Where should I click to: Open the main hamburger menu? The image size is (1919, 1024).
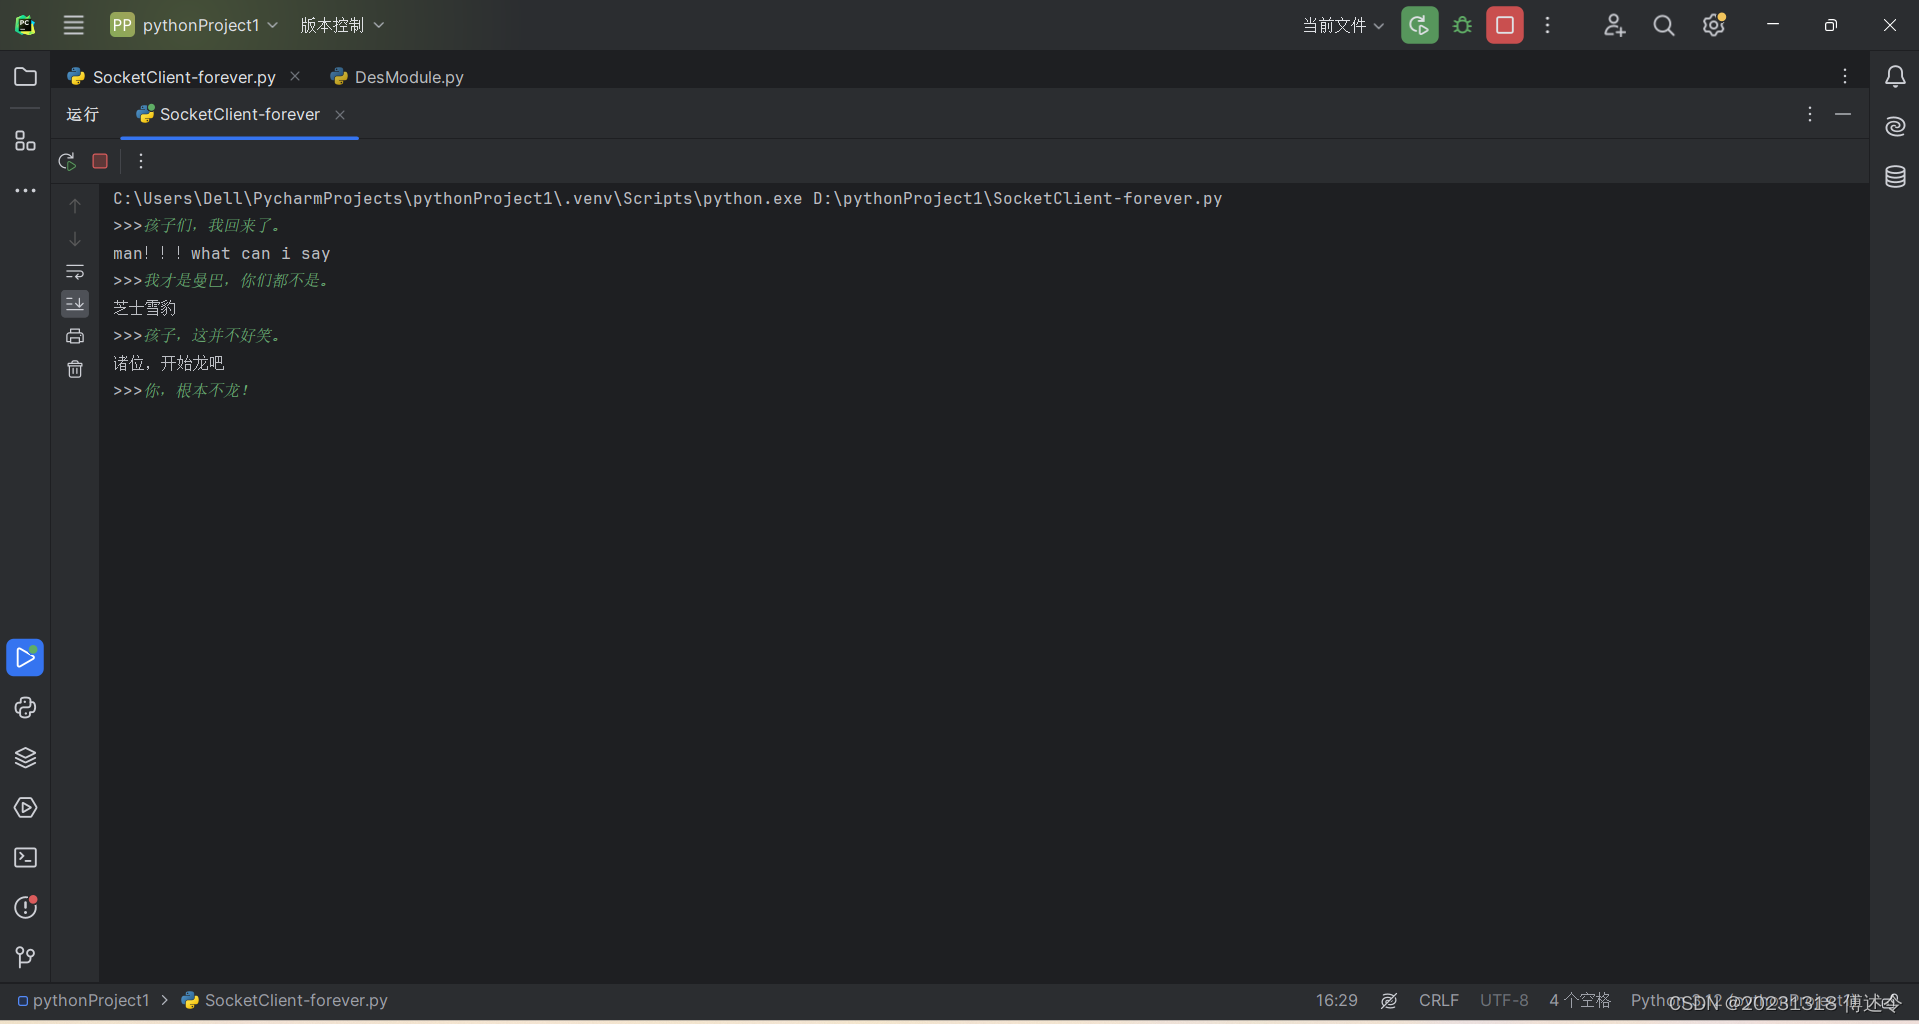point(73,25)
